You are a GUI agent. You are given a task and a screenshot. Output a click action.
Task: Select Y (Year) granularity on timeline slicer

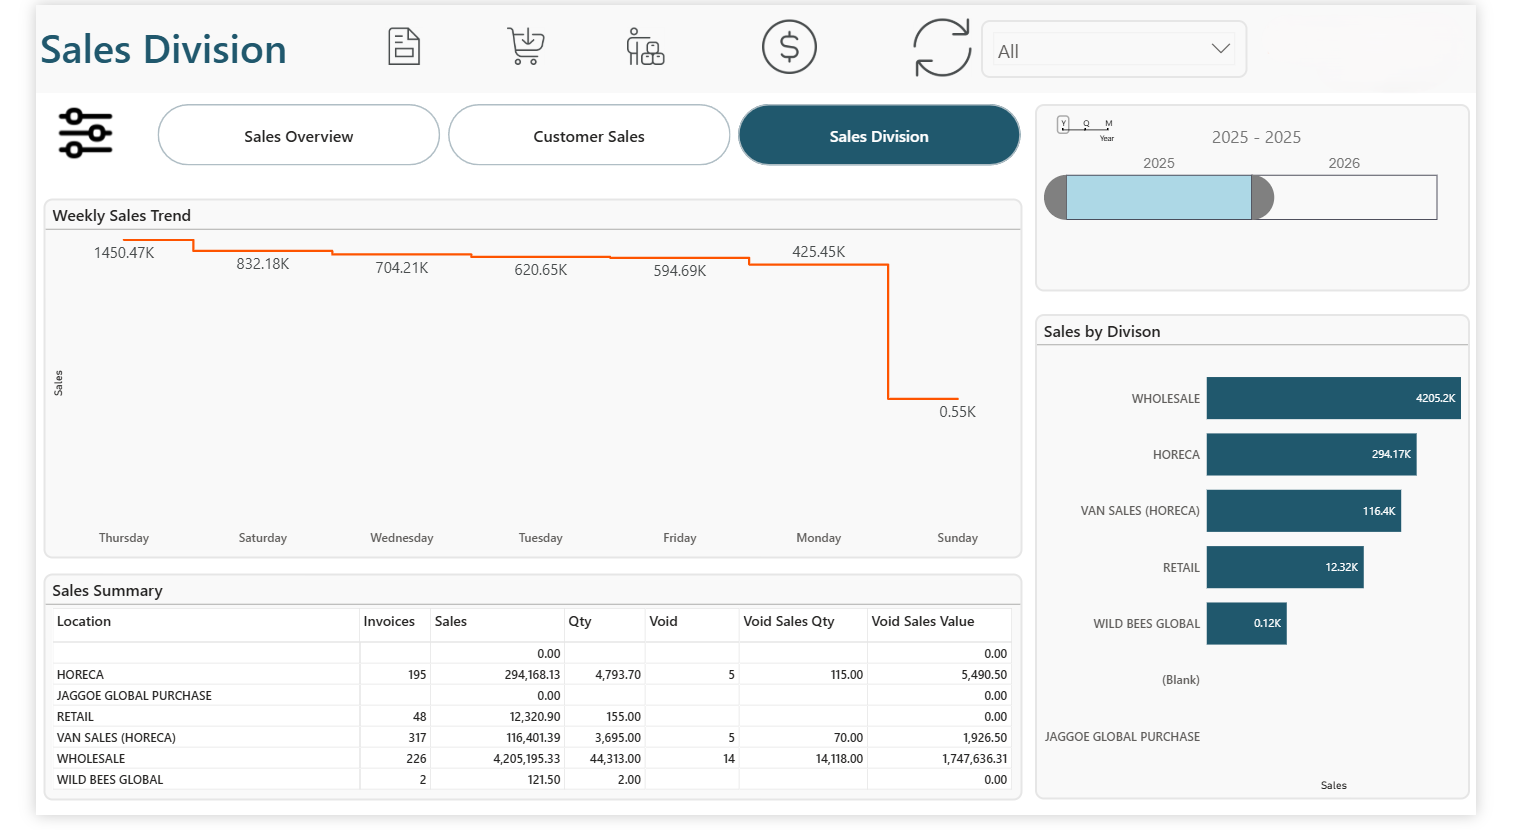pos(1063,124)
